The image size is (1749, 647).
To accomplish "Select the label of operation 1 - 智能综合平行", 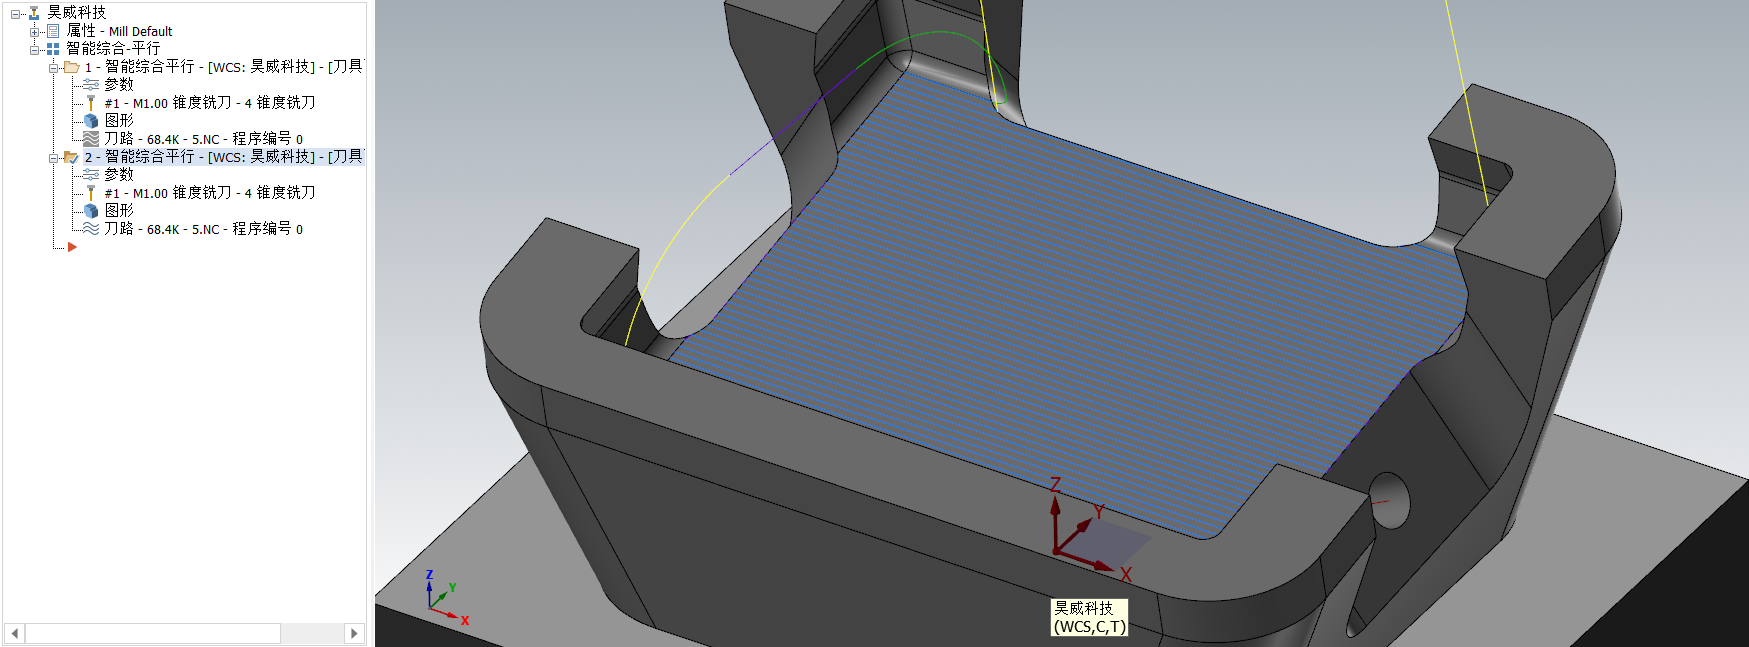I will click(x=223, y=67).
